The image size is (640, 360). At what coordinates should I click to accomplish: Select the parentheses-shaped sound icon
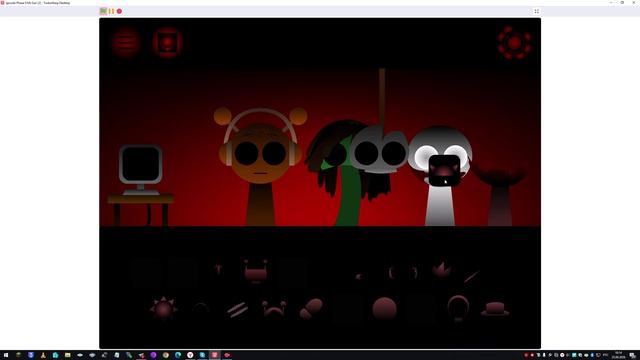tap(403, 272)
